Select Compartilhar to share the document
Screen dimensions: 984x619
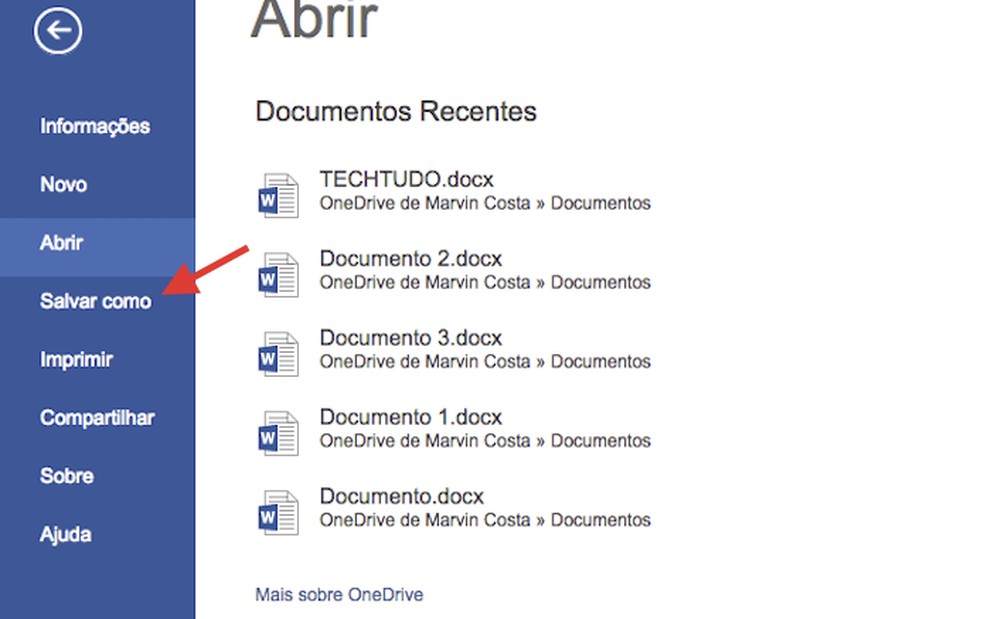pos(96,417)
